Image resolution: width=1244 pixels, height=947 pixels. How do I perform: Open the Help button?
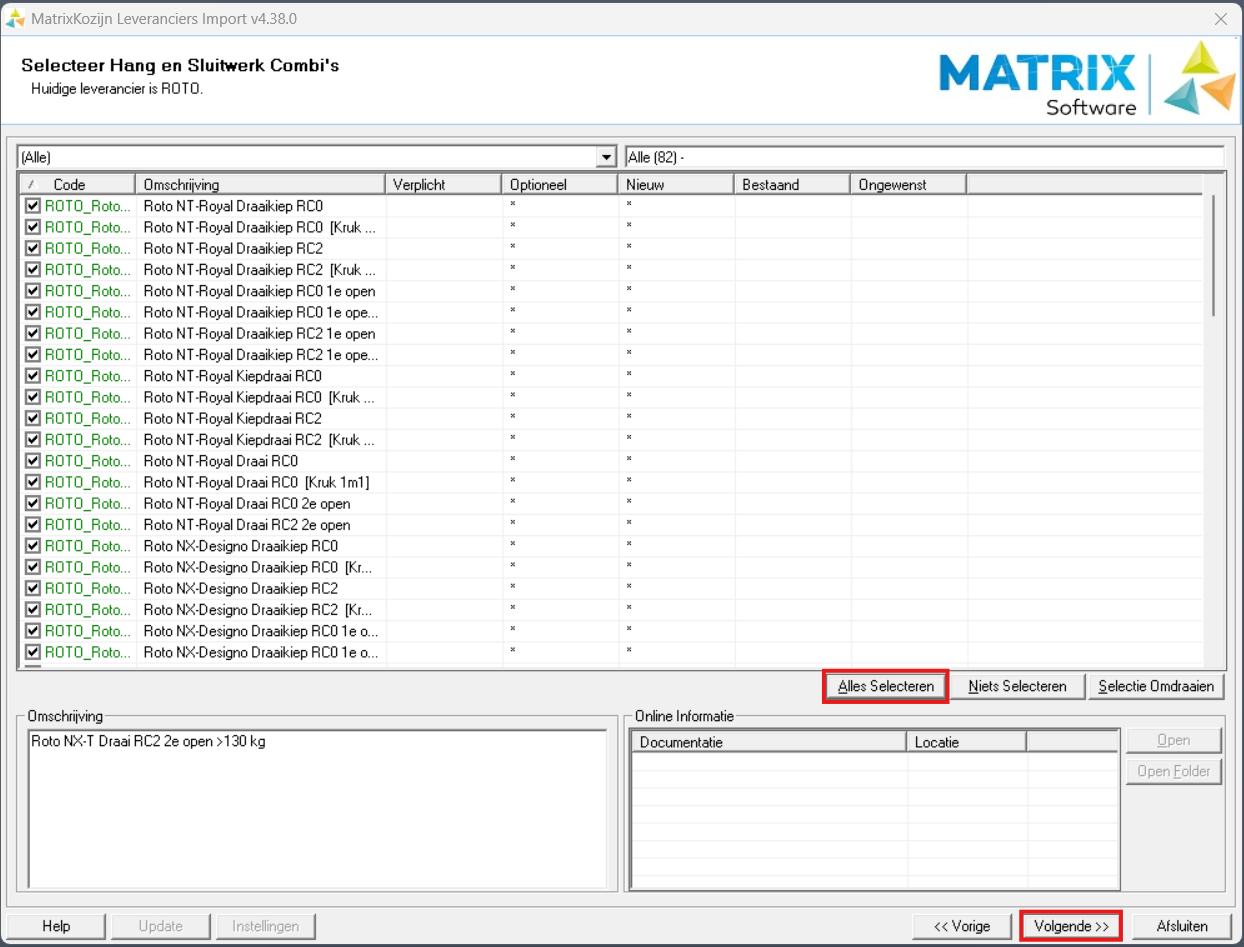[56, 926]
